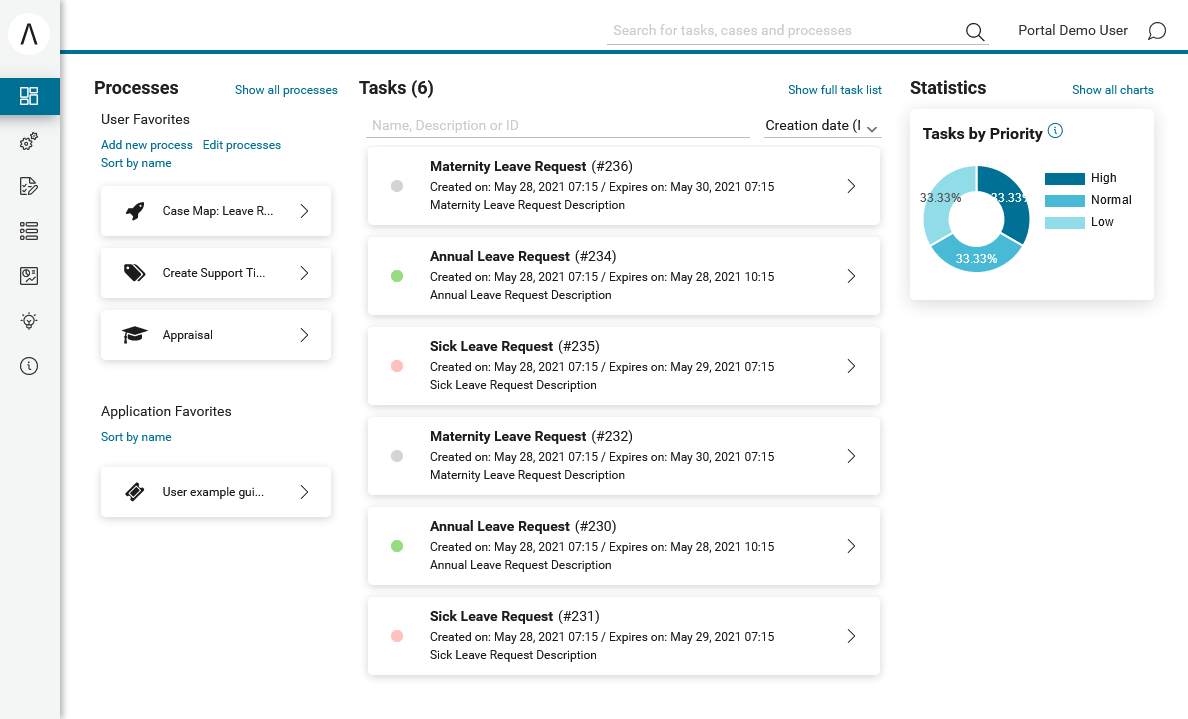Open the Cases list sidebar icon

coord(29,231)
